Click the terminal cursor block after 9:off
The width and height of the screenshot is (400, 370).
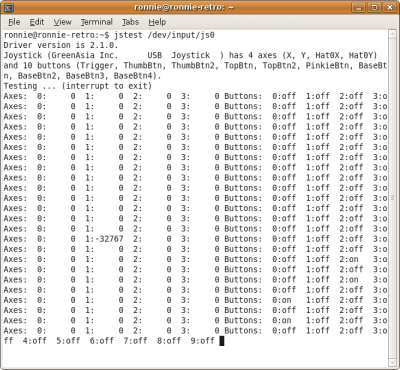[x=222, y=341]
